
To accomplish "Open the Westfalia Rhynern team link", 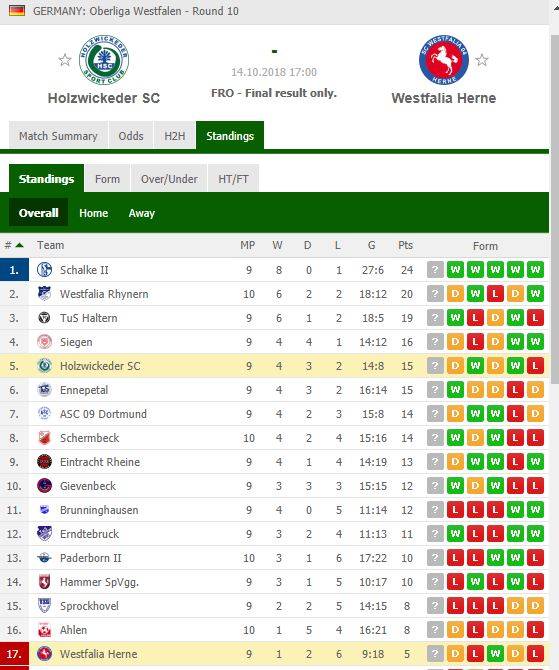I will pyautogui.click(x=104, y=294).
